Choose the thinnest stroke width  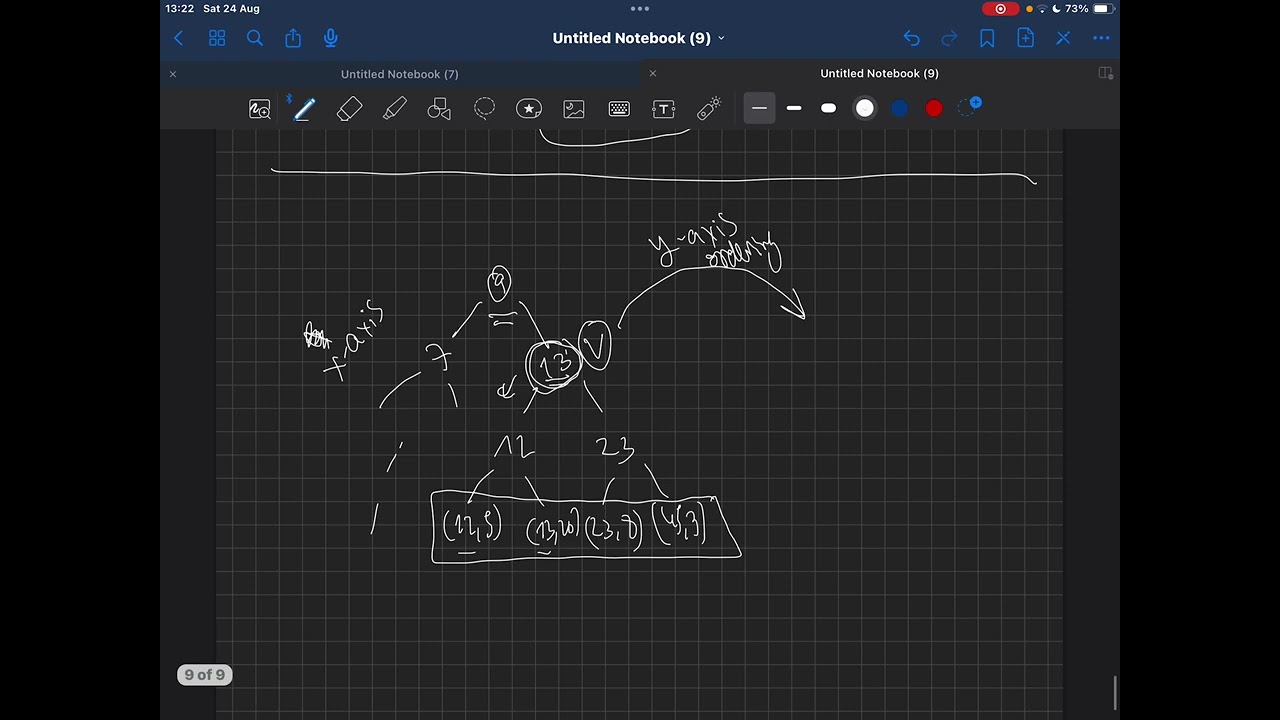[x=759, y=108]
